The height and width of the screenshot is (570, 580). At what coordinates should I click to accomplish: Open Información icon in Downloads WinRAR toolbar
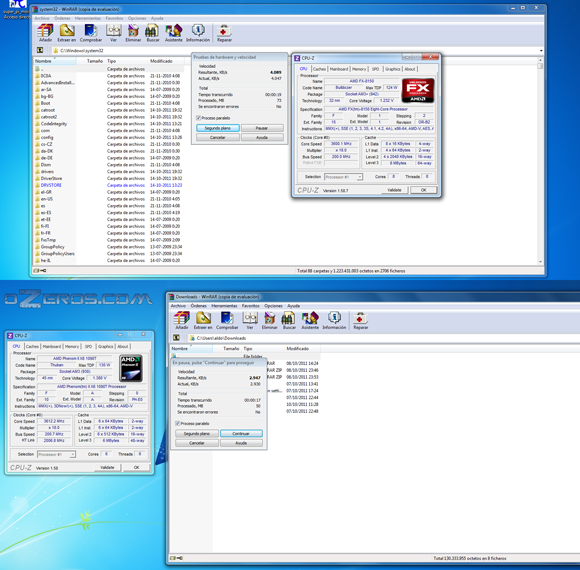pyautogui.click(x=334, y=320)
